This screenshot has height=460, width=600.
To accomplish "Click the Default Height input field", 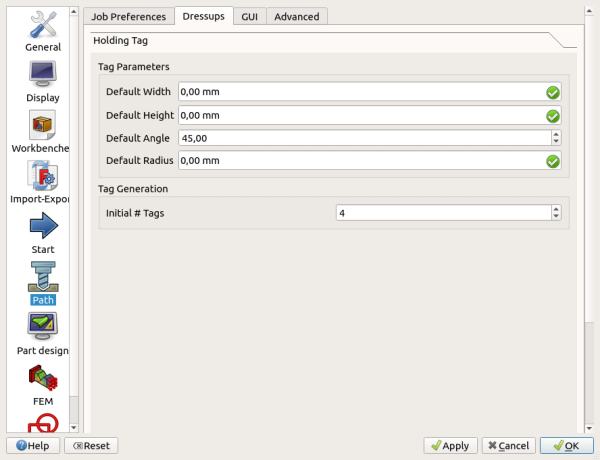I will [x=370, y=116].
